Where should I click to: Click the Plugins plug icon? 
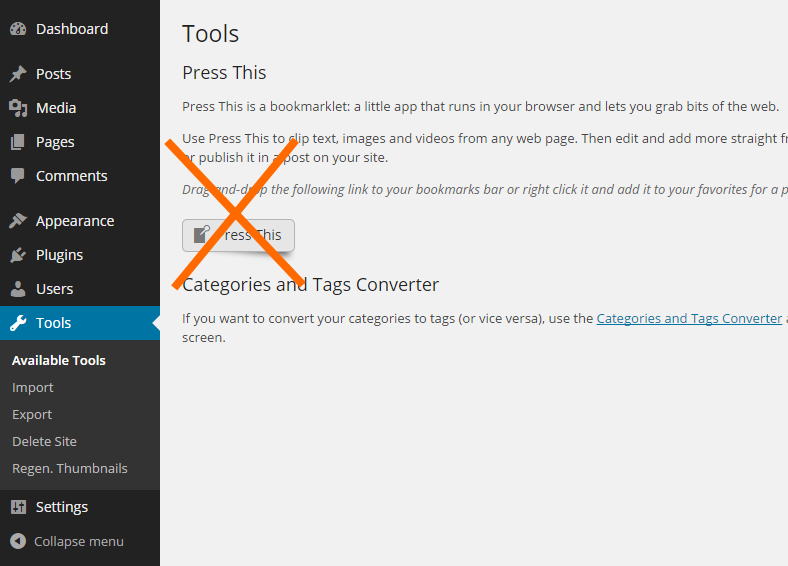[x=18, y=255]
